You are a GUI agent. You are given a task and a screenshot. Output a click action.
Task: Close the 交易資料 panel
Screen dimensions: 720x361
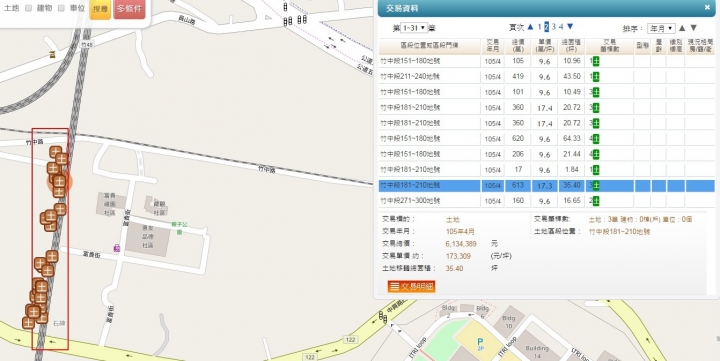[707, 7]
